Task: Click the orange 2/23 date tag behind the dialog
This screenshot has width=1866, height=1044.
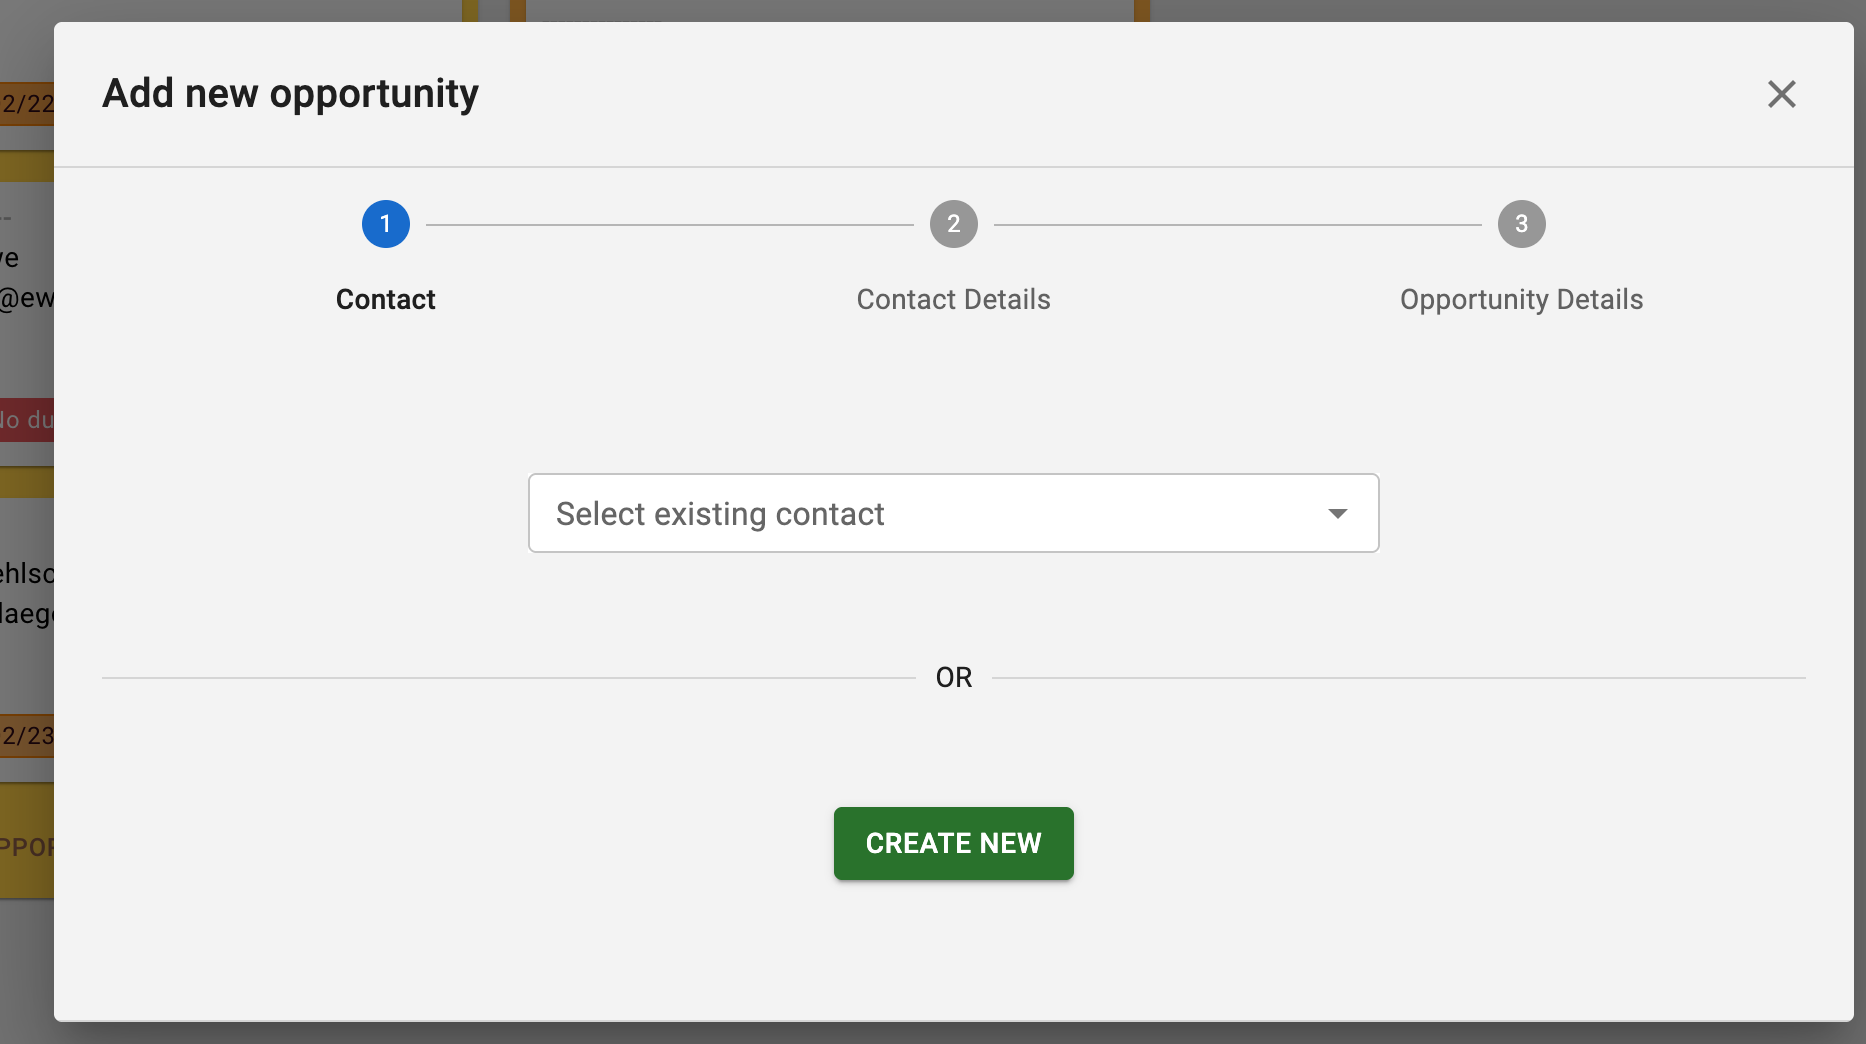Action: click(x=26, y=736)
